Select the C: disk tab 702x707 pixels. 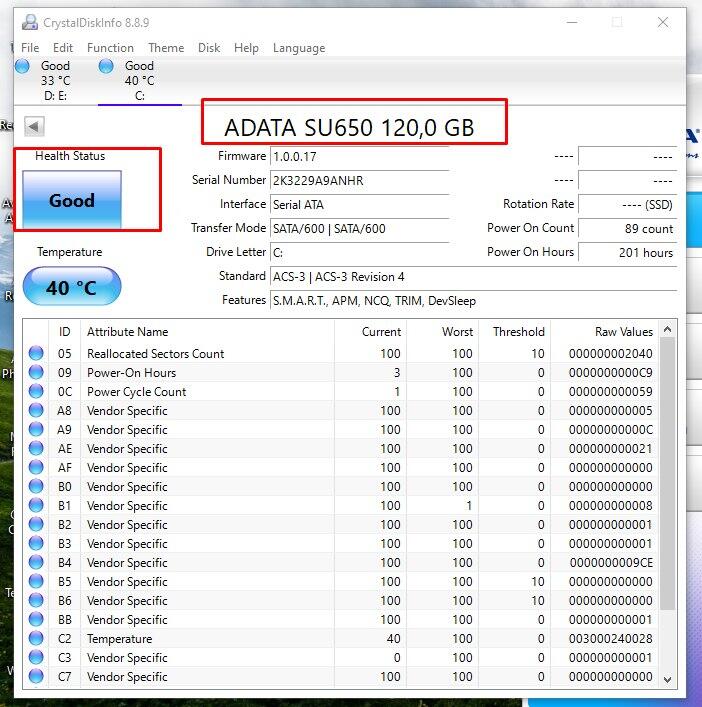[x=140, y=80]
